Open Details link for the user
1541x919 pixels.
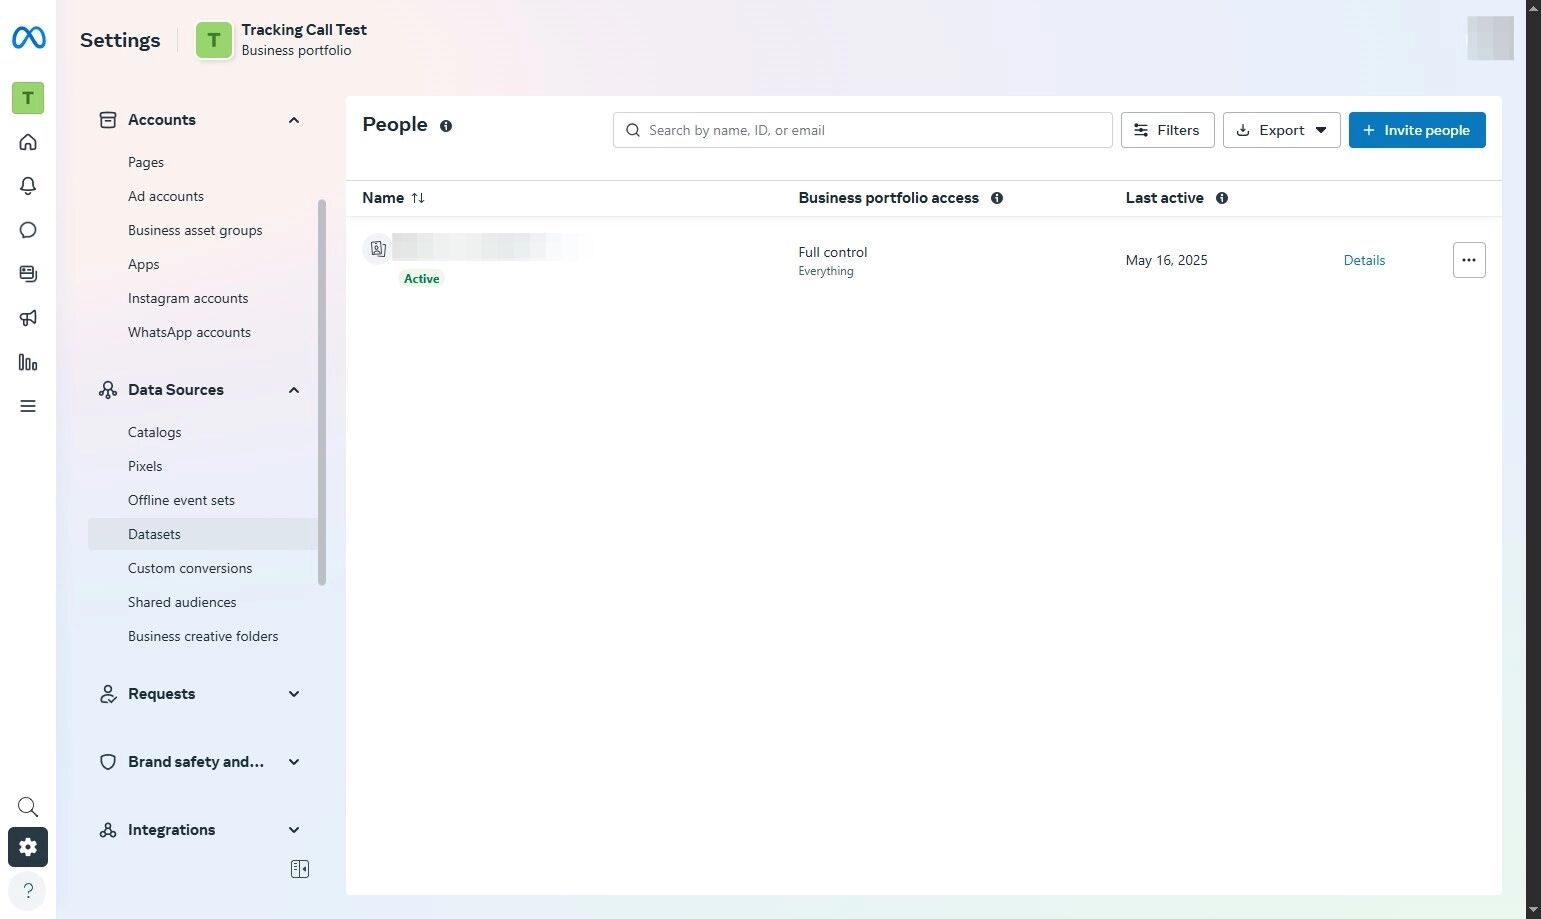(x=1364, y=260)
